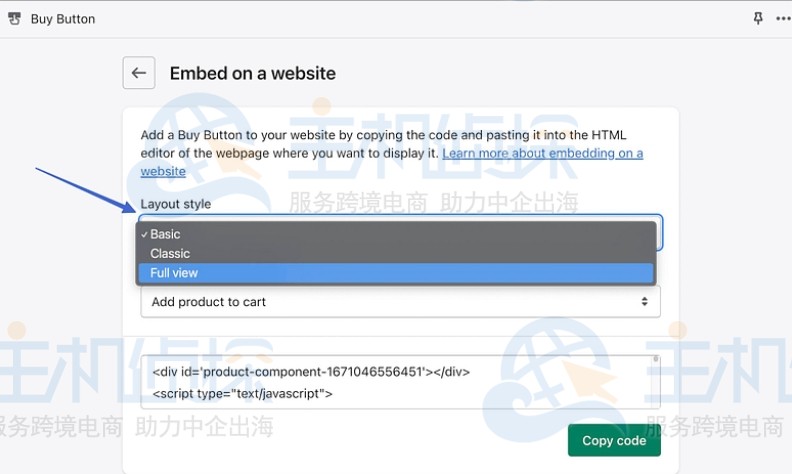Pin the Buy Button app
The image size is (792, 474).
(757, 19)
